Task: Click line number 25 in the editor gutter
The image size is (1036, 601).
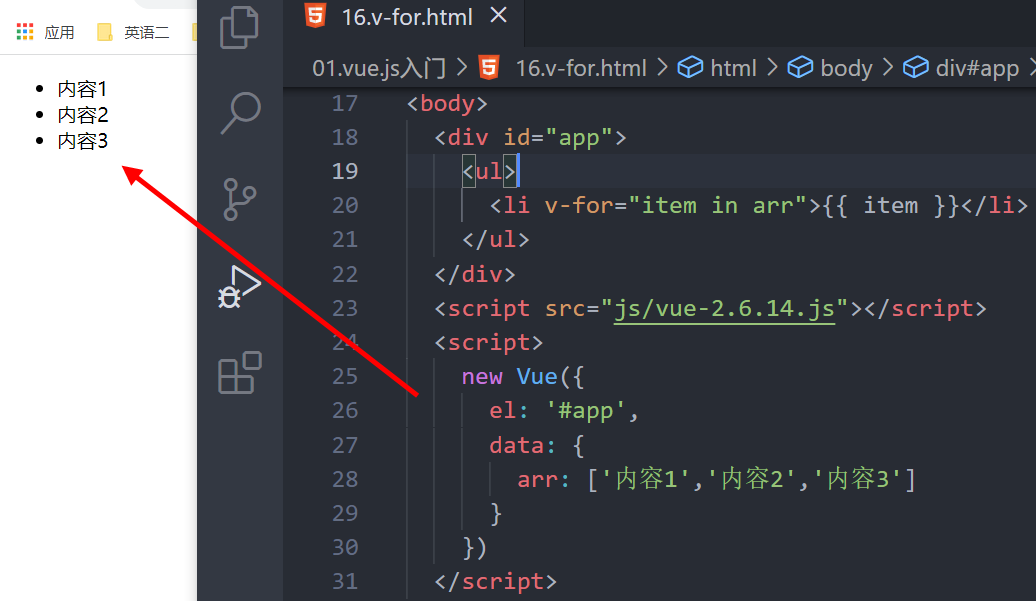Action: (345, 376)
